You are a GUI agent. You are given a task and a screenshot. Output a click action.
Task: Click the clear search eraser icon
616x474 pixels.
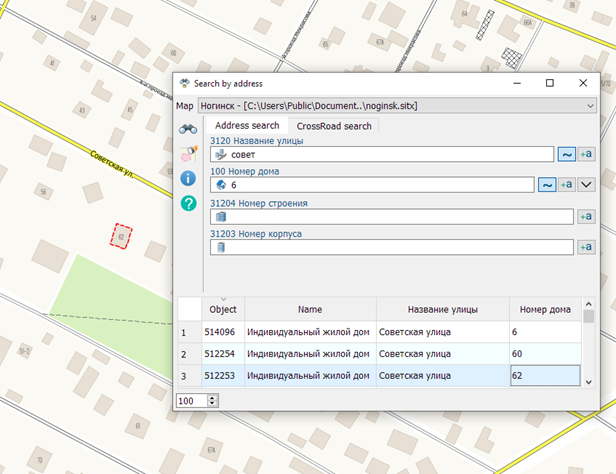click(x=187, y=154)
